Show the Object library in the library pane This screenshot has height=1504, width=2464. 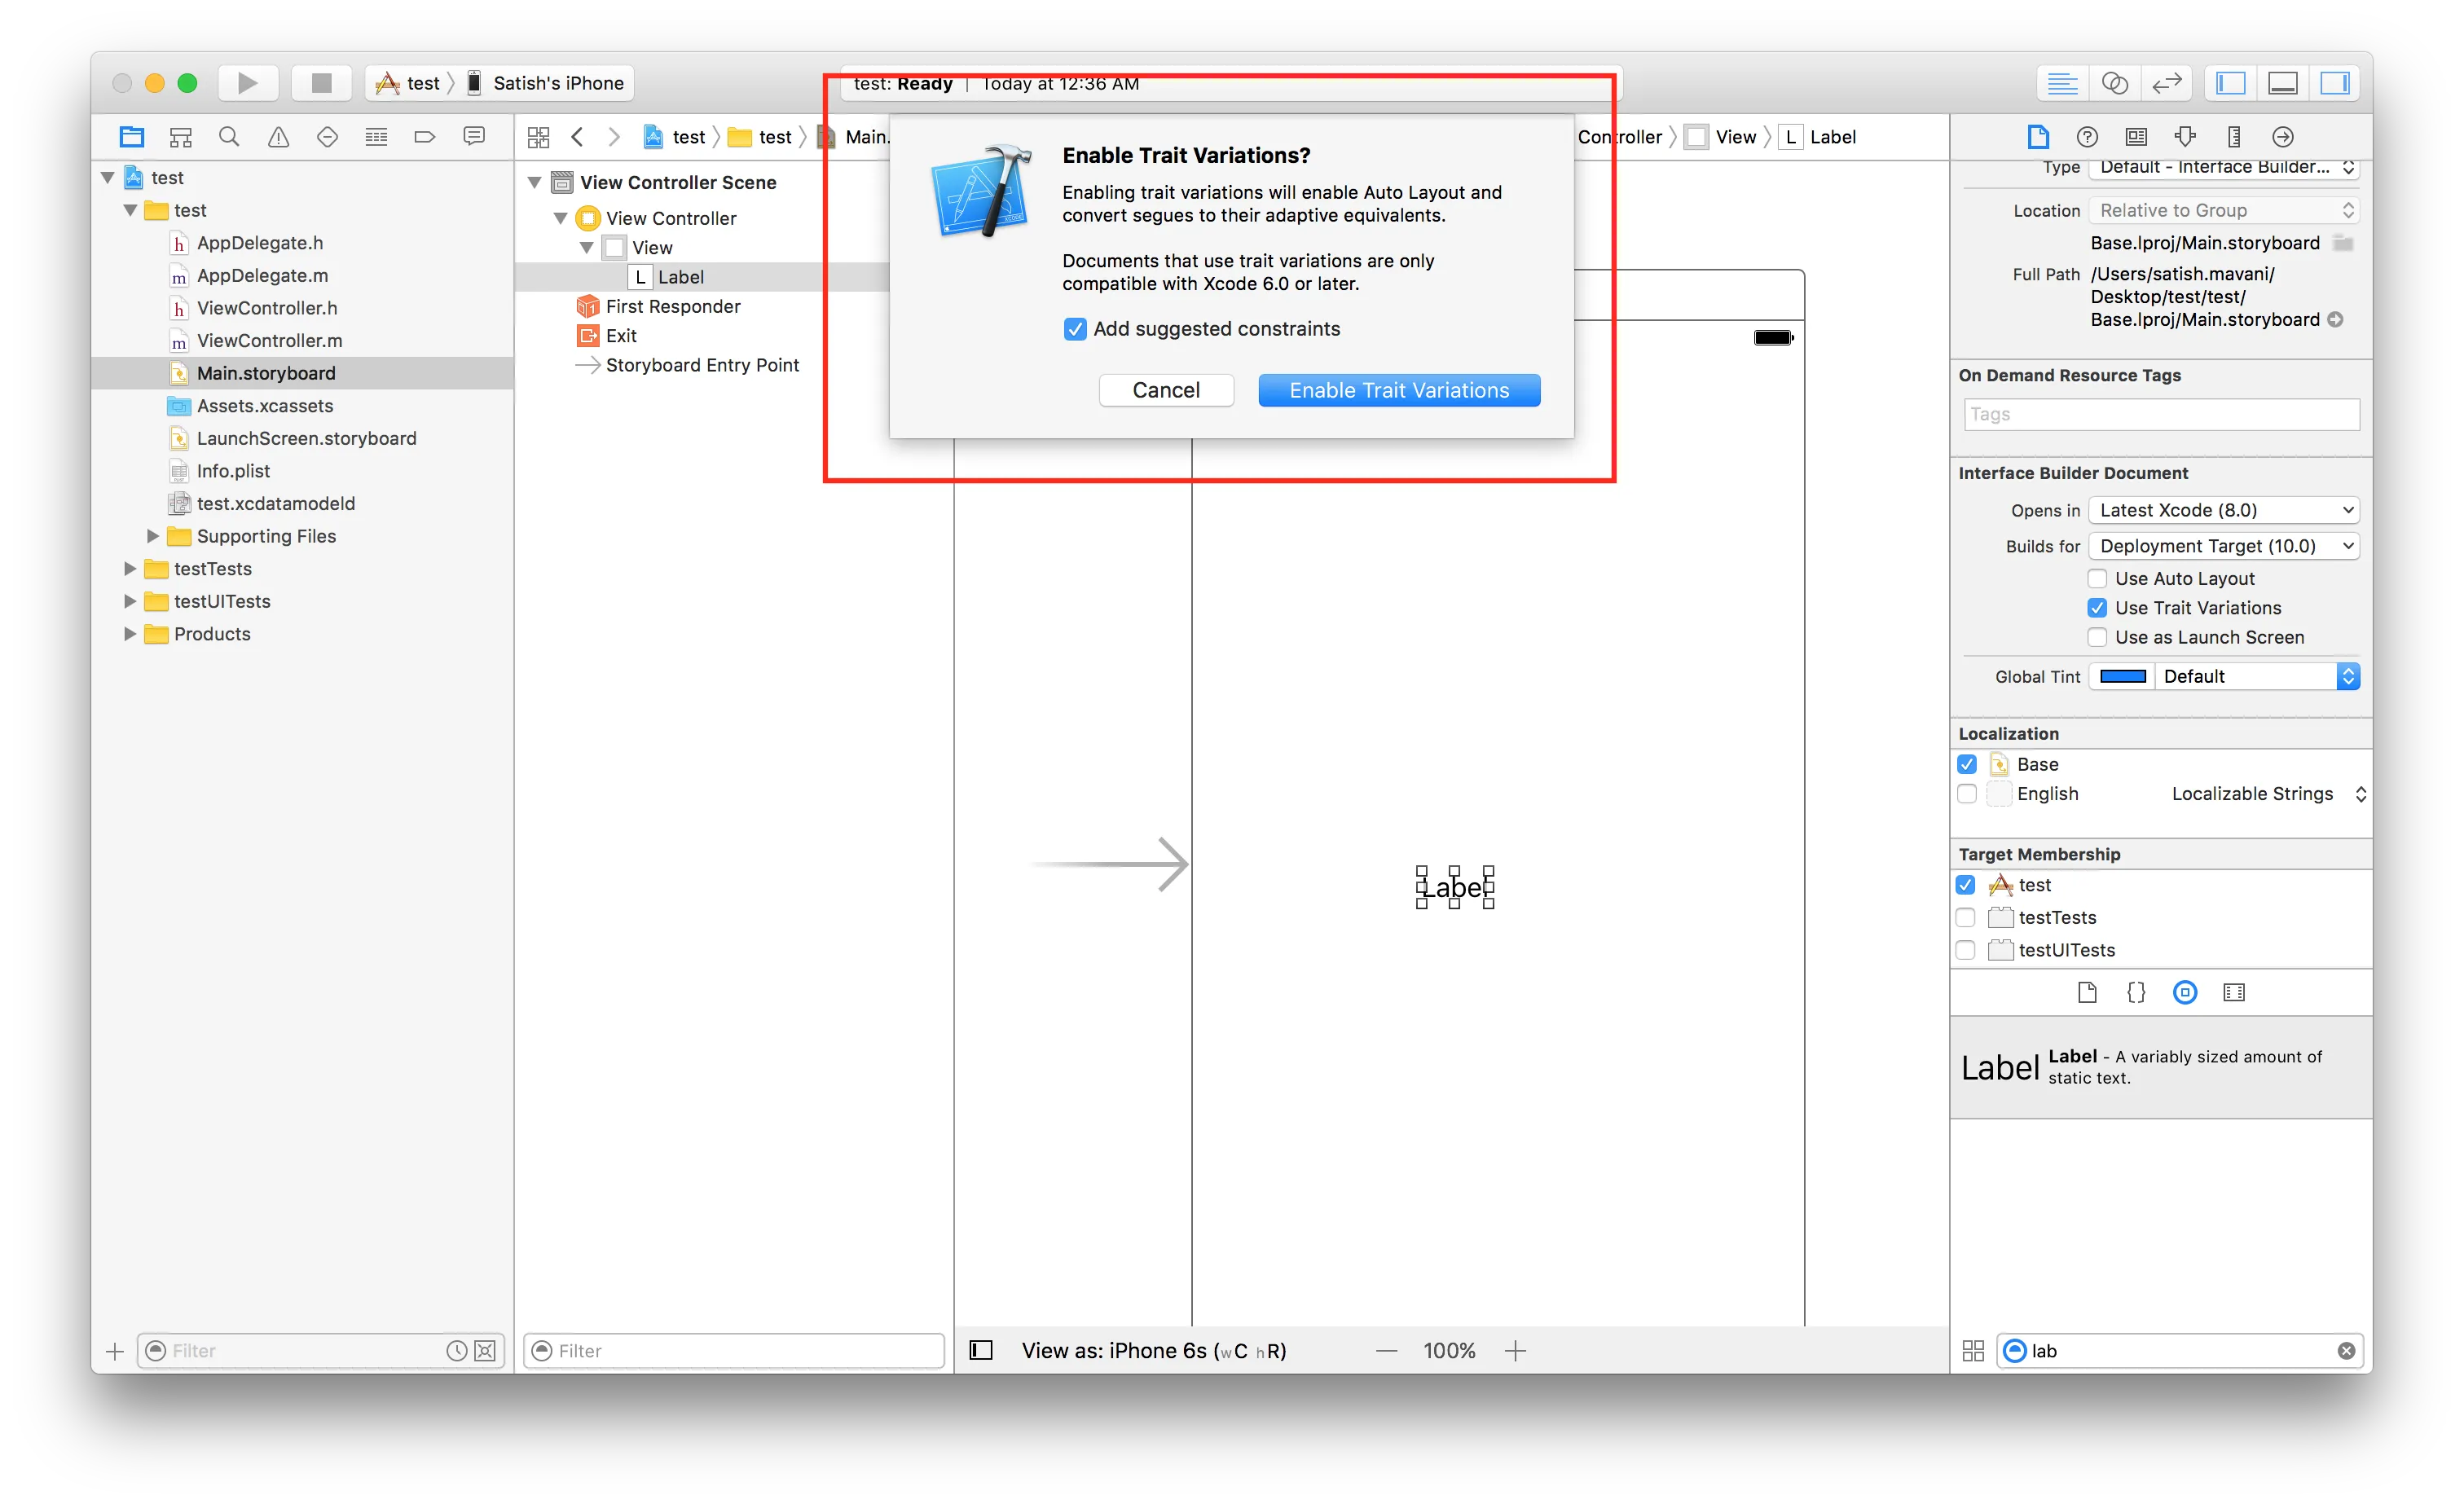point(2185,992)
